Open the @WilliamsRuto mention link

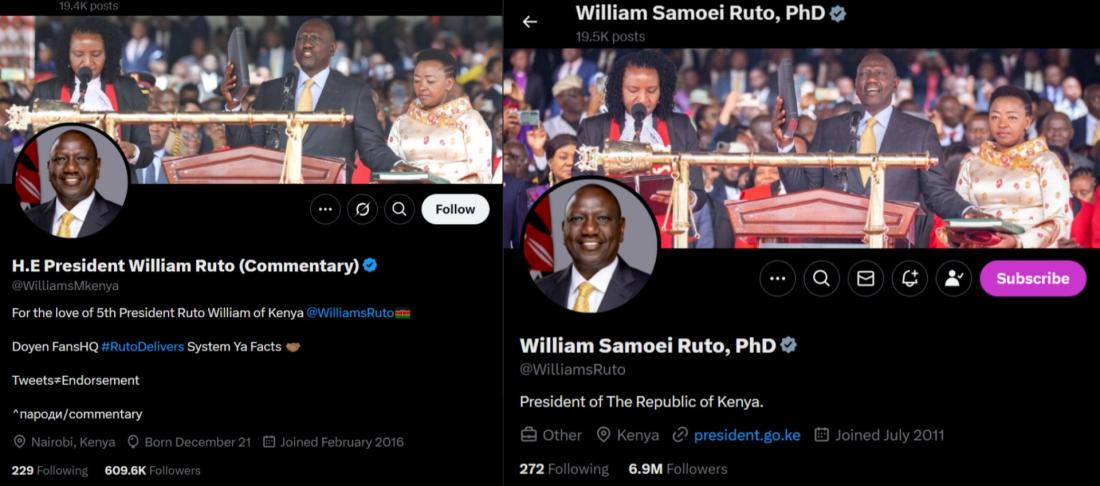tap(350, 313)
